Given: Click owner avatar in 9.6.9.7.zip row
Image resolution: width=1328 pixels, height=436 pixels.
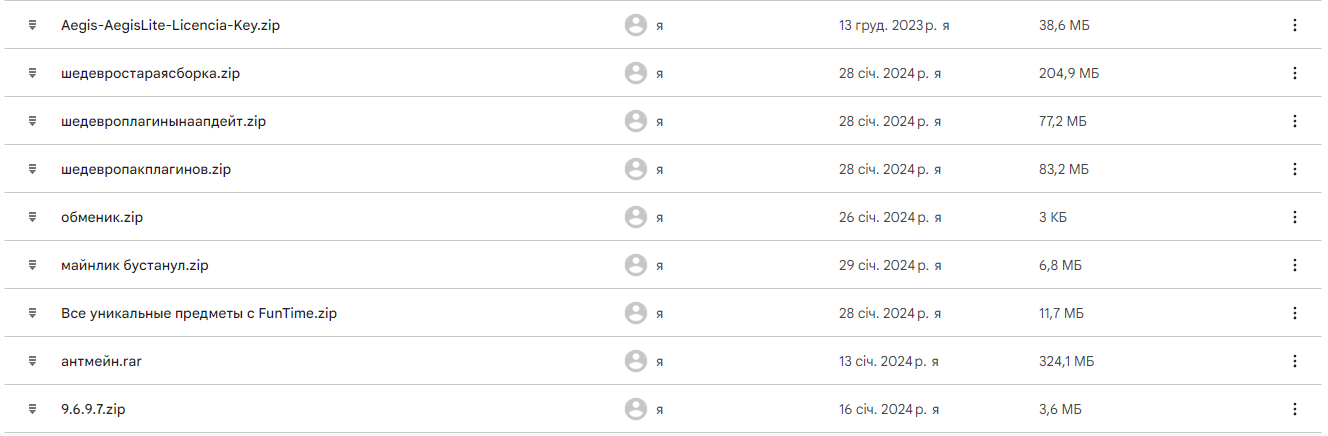Looking at the screenshot, I should 635,409.
